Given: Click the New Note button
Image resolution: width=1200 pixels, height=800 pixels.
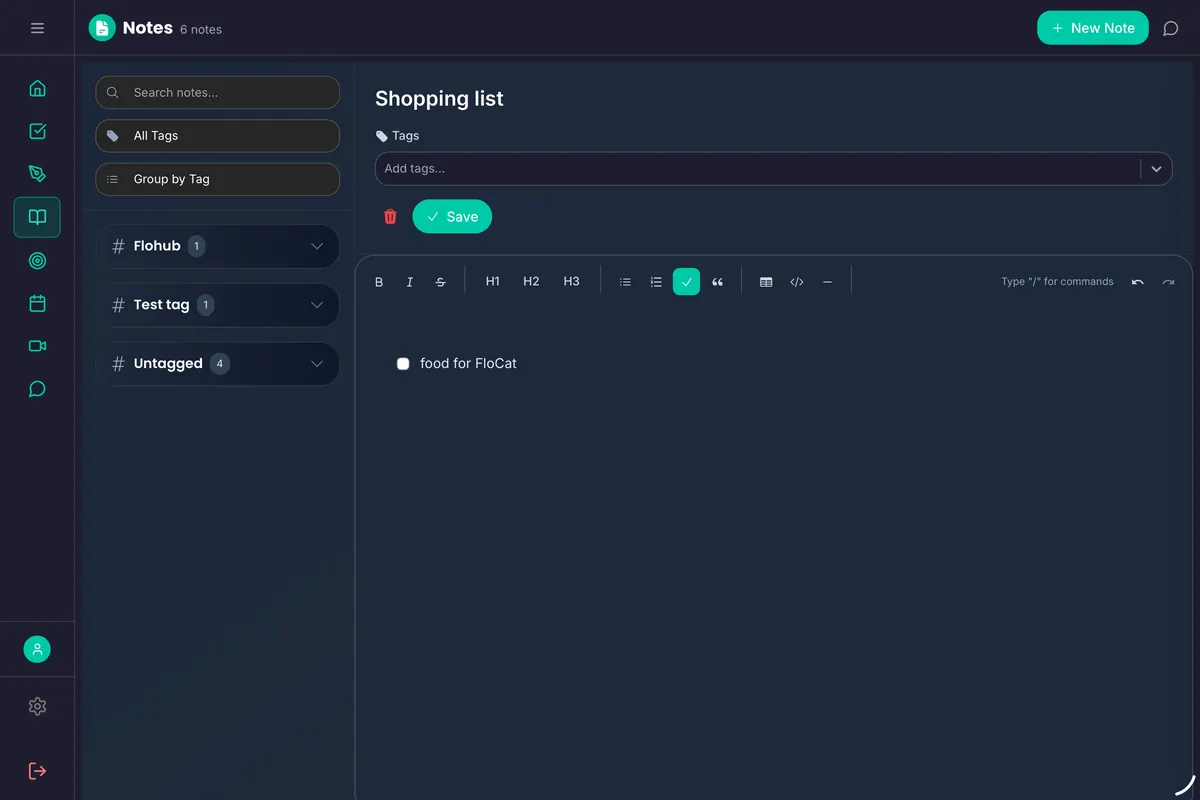Looking at the screenshot, I should pyautogui.click(x=1093, y=28).
